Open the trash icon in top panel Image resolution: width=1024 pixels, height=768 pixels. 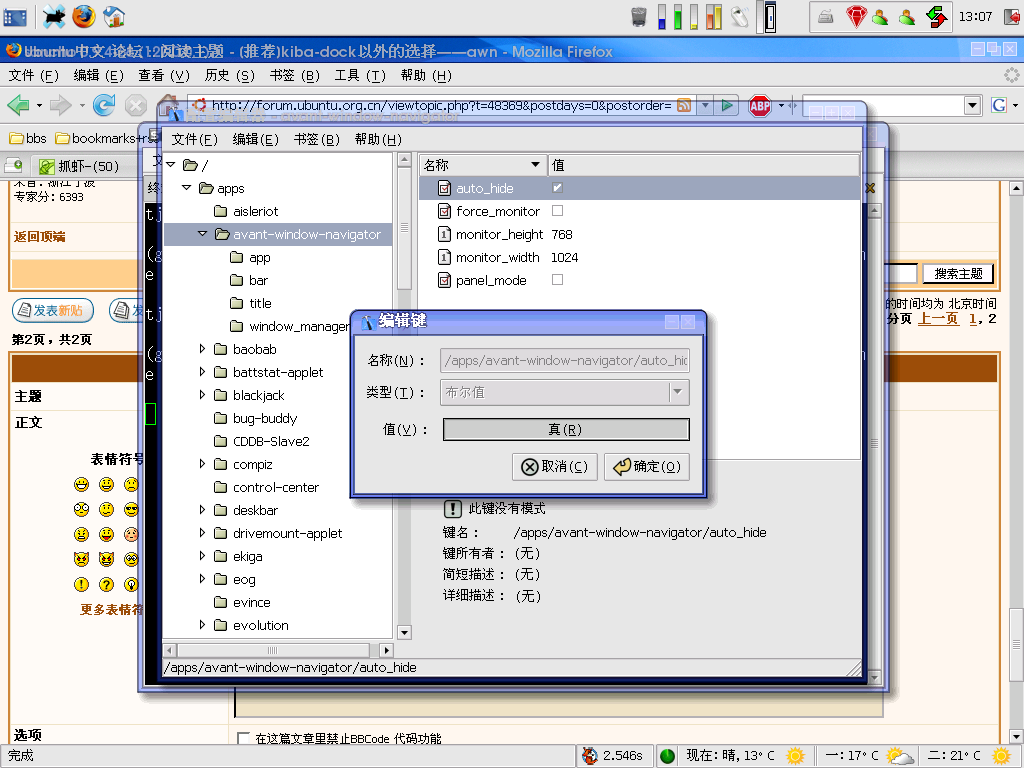pyautogui.click(x=638, y=17)
